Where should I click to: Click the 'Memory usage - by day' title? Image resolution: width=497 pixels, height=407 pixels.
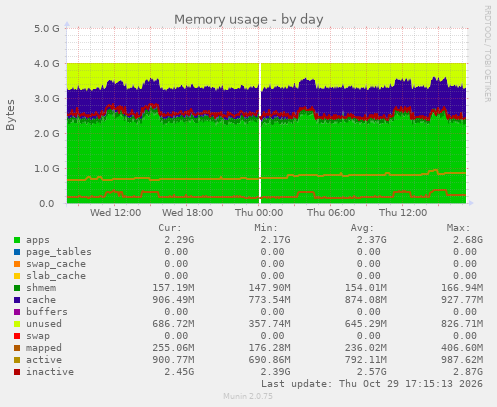[x=249, y=19]
